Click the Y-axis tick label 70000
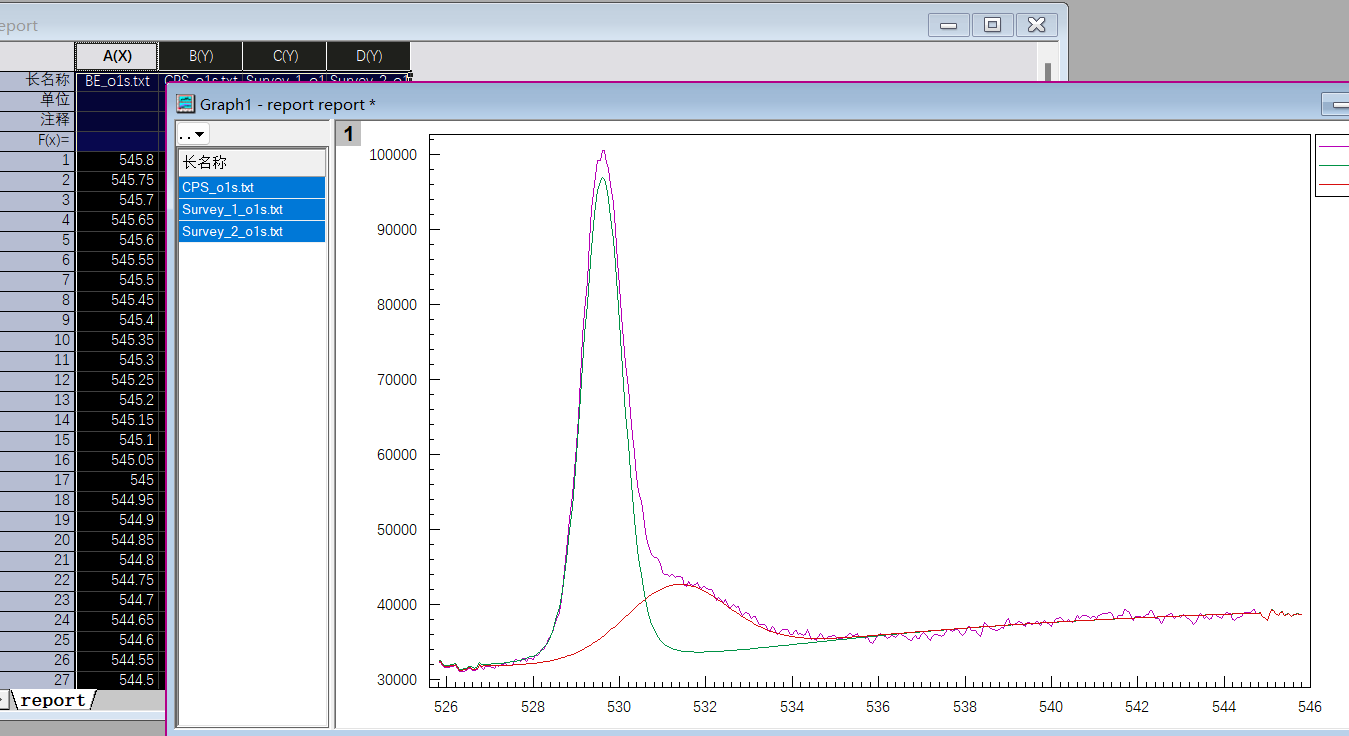Image resolution: width=1349 pixels, height=736 pixels. pos(395,379)
